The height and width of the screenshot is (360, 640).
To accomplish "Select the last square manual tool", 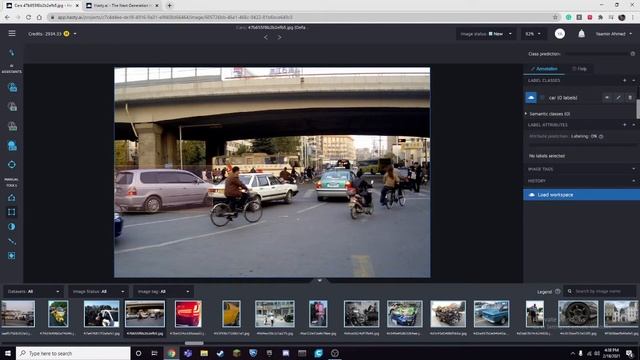I will coord(11,256).
